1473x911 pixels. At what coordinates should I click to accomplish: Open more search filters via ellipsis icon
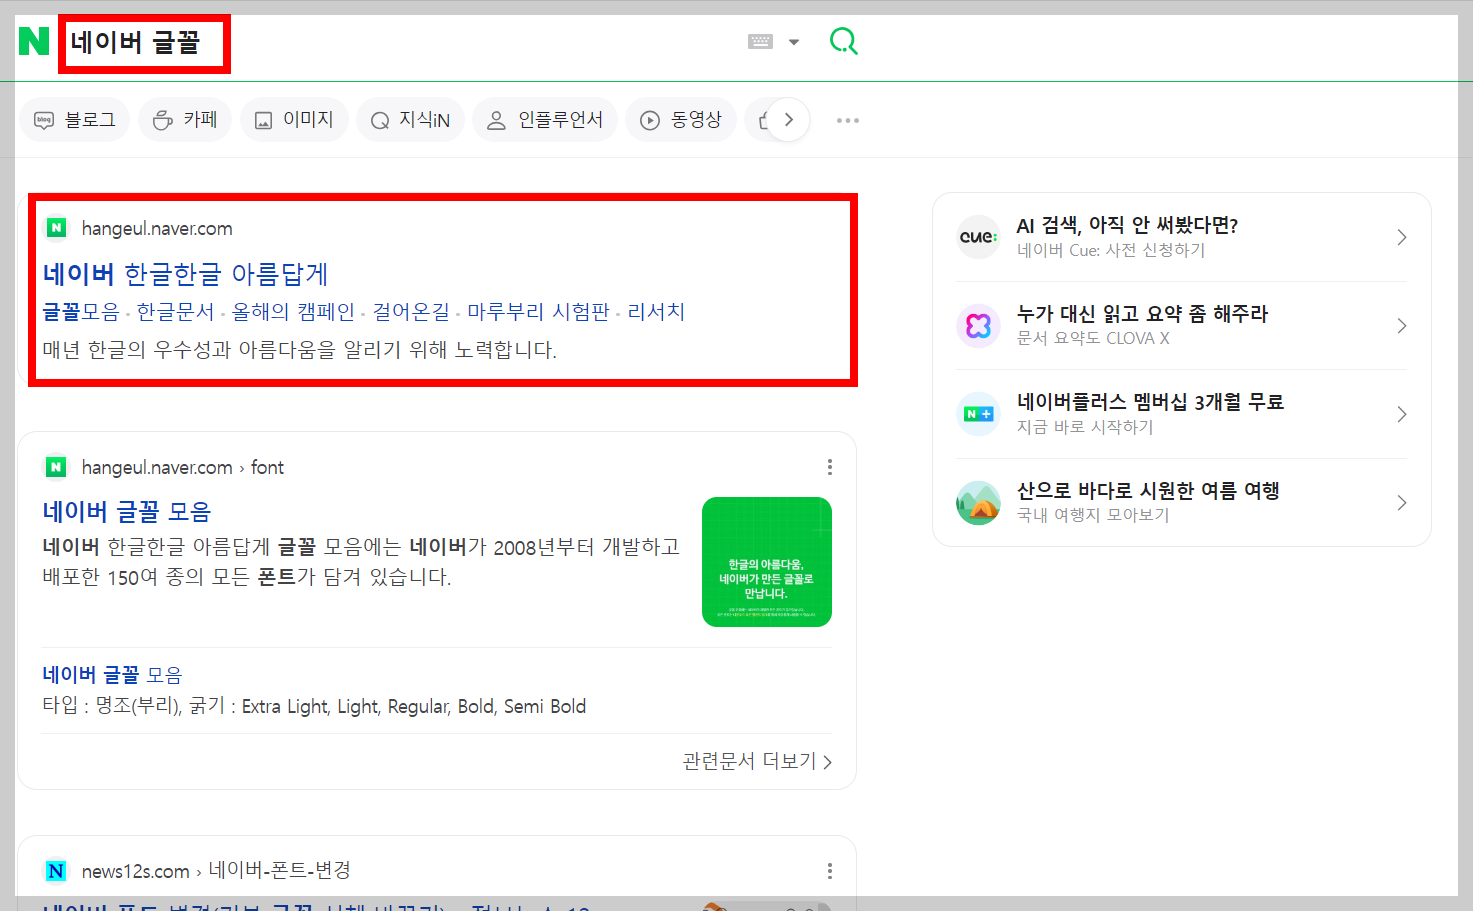(x=848, y=119)
